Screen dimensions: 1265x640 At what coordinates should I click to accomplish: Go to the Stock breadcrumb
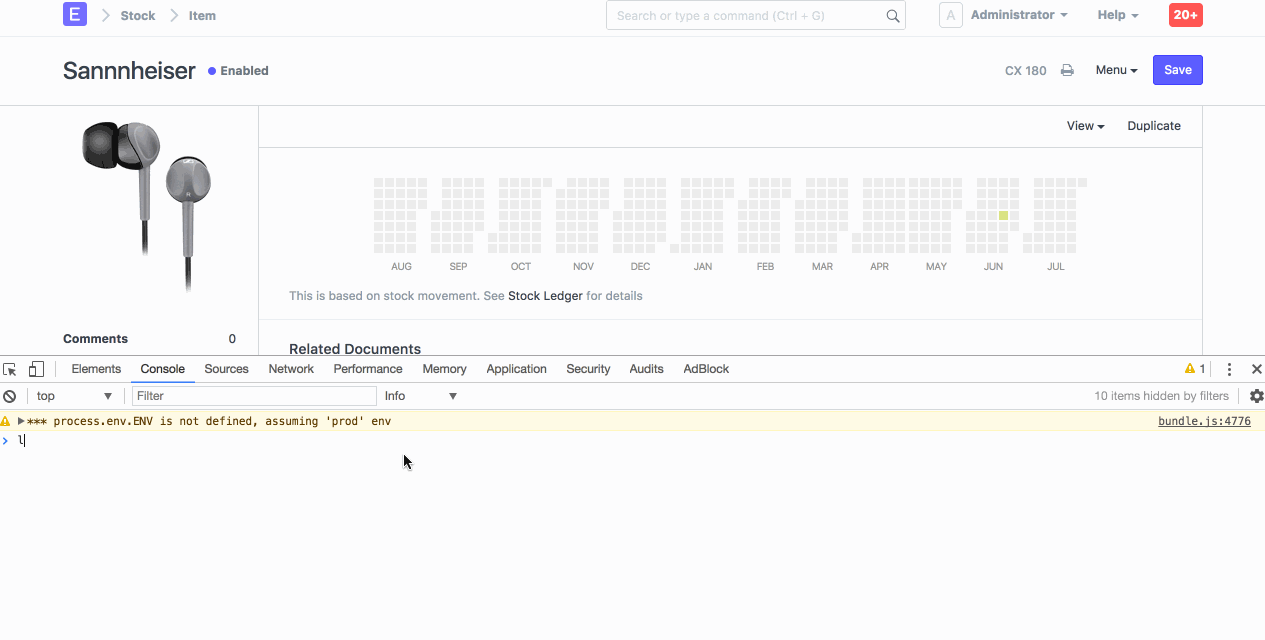pyautogui.click(x=138, y=15)
